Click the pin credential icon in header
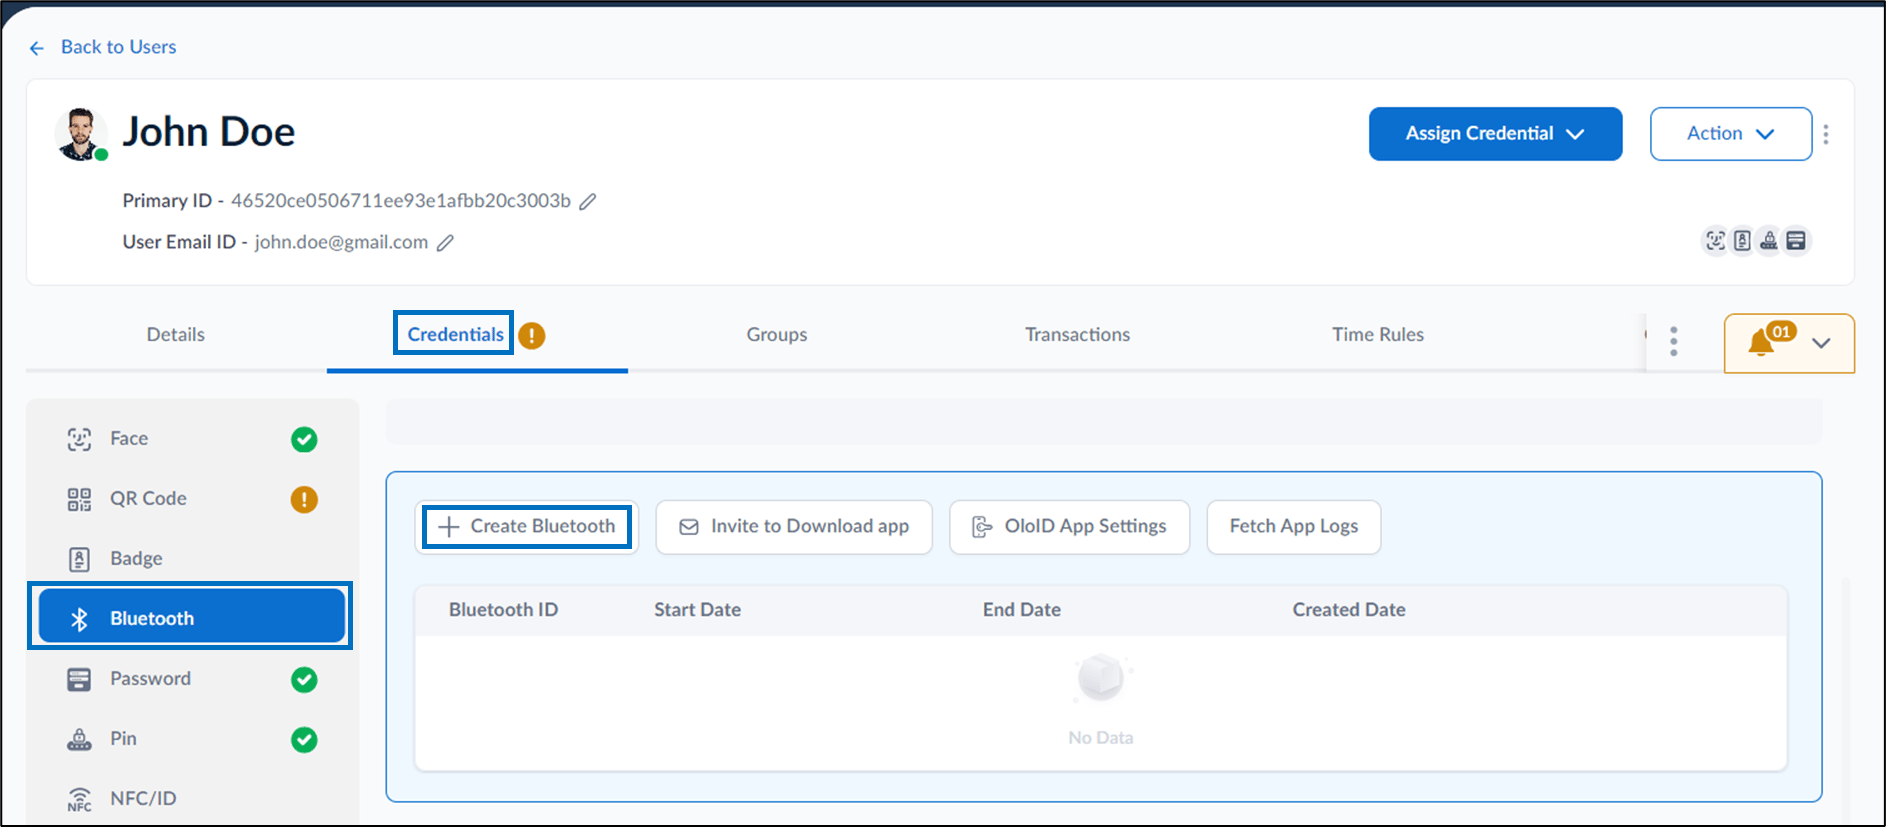The height and width of the screenshot is (827, 1886). tap(1769, 241)
